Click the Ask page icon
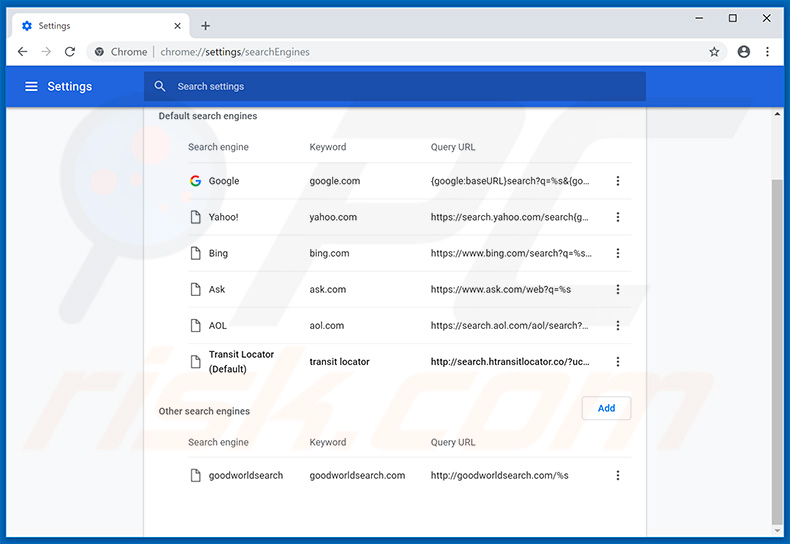 pyautogui.click(x=195, y=290)
